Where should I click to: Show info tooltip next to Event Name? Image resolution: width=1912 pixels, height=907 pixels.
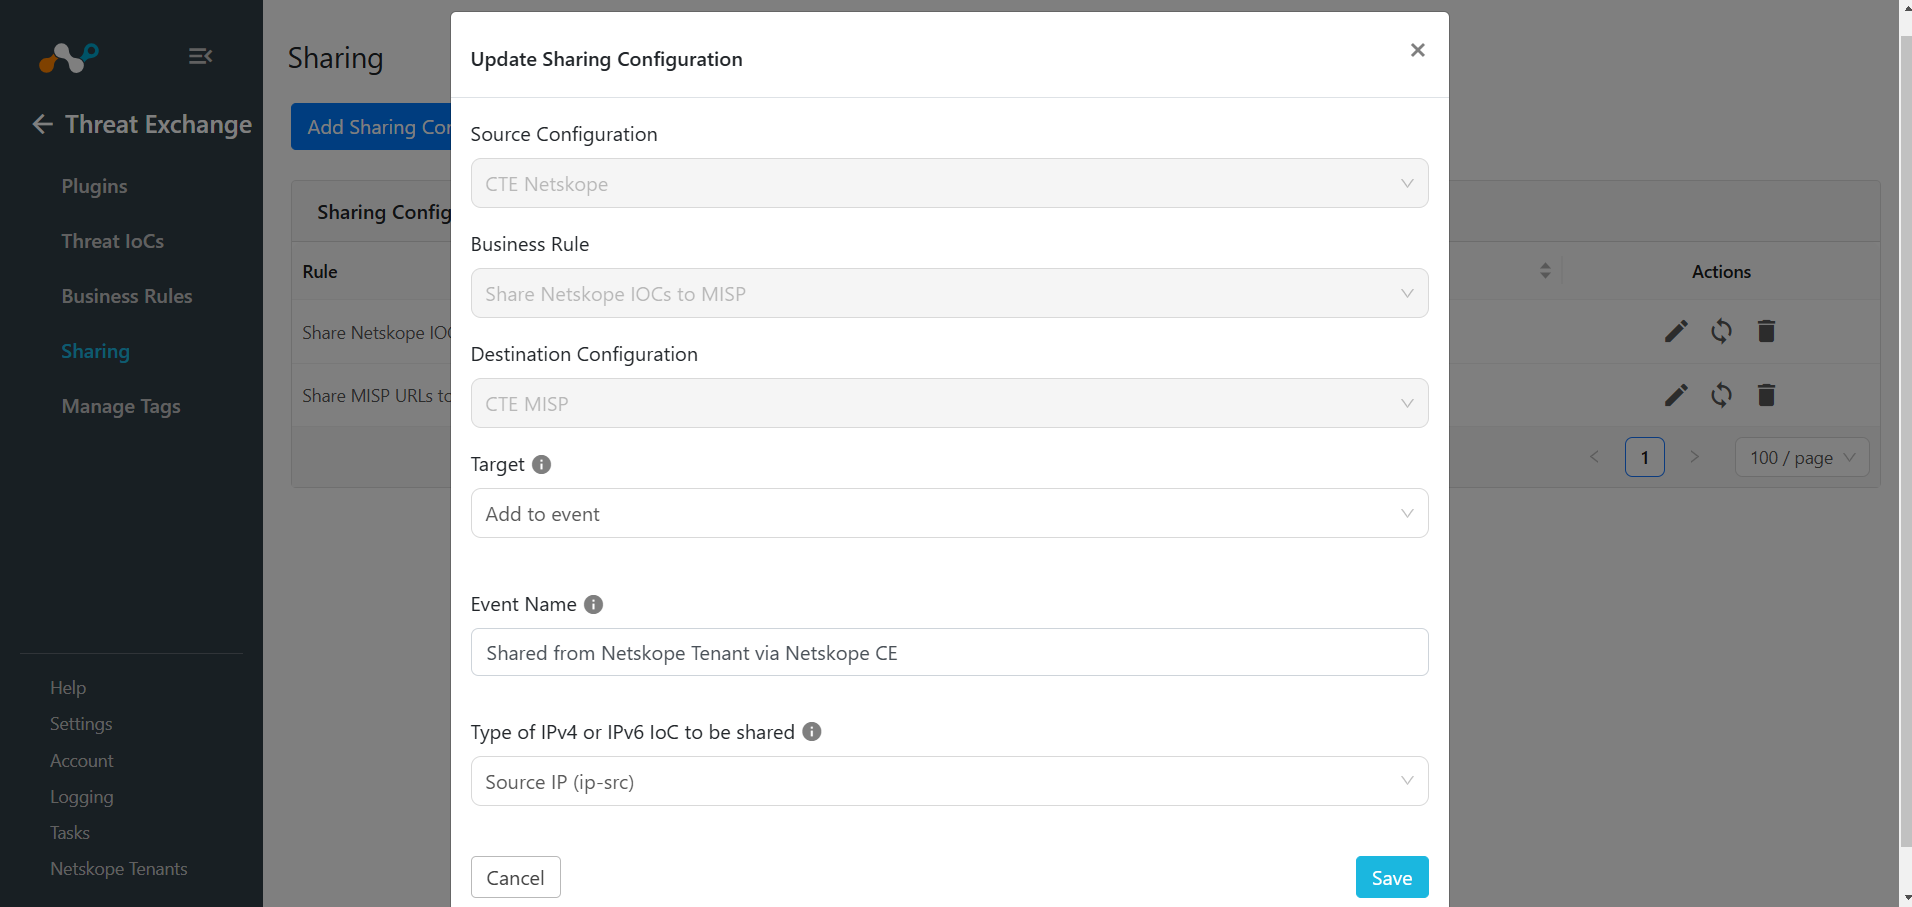(593, 604)
